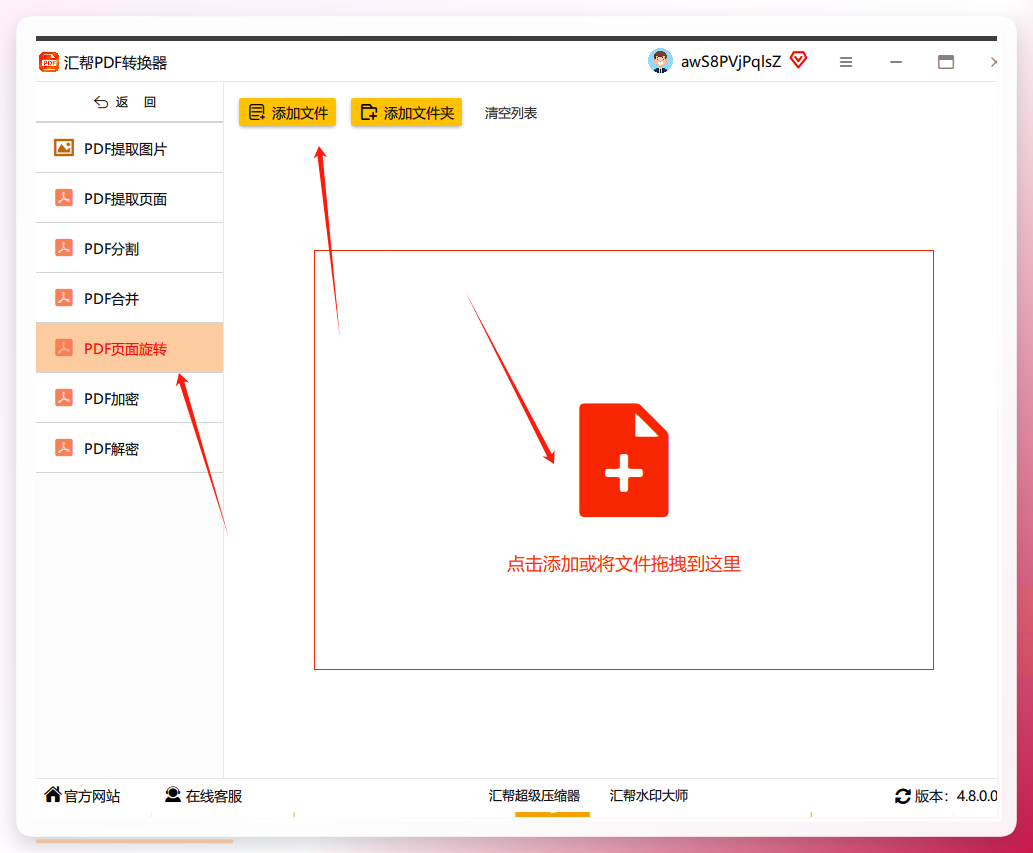Click the username awS8PVjPqlsZ

pyautogui.click(x=731, y=62)
